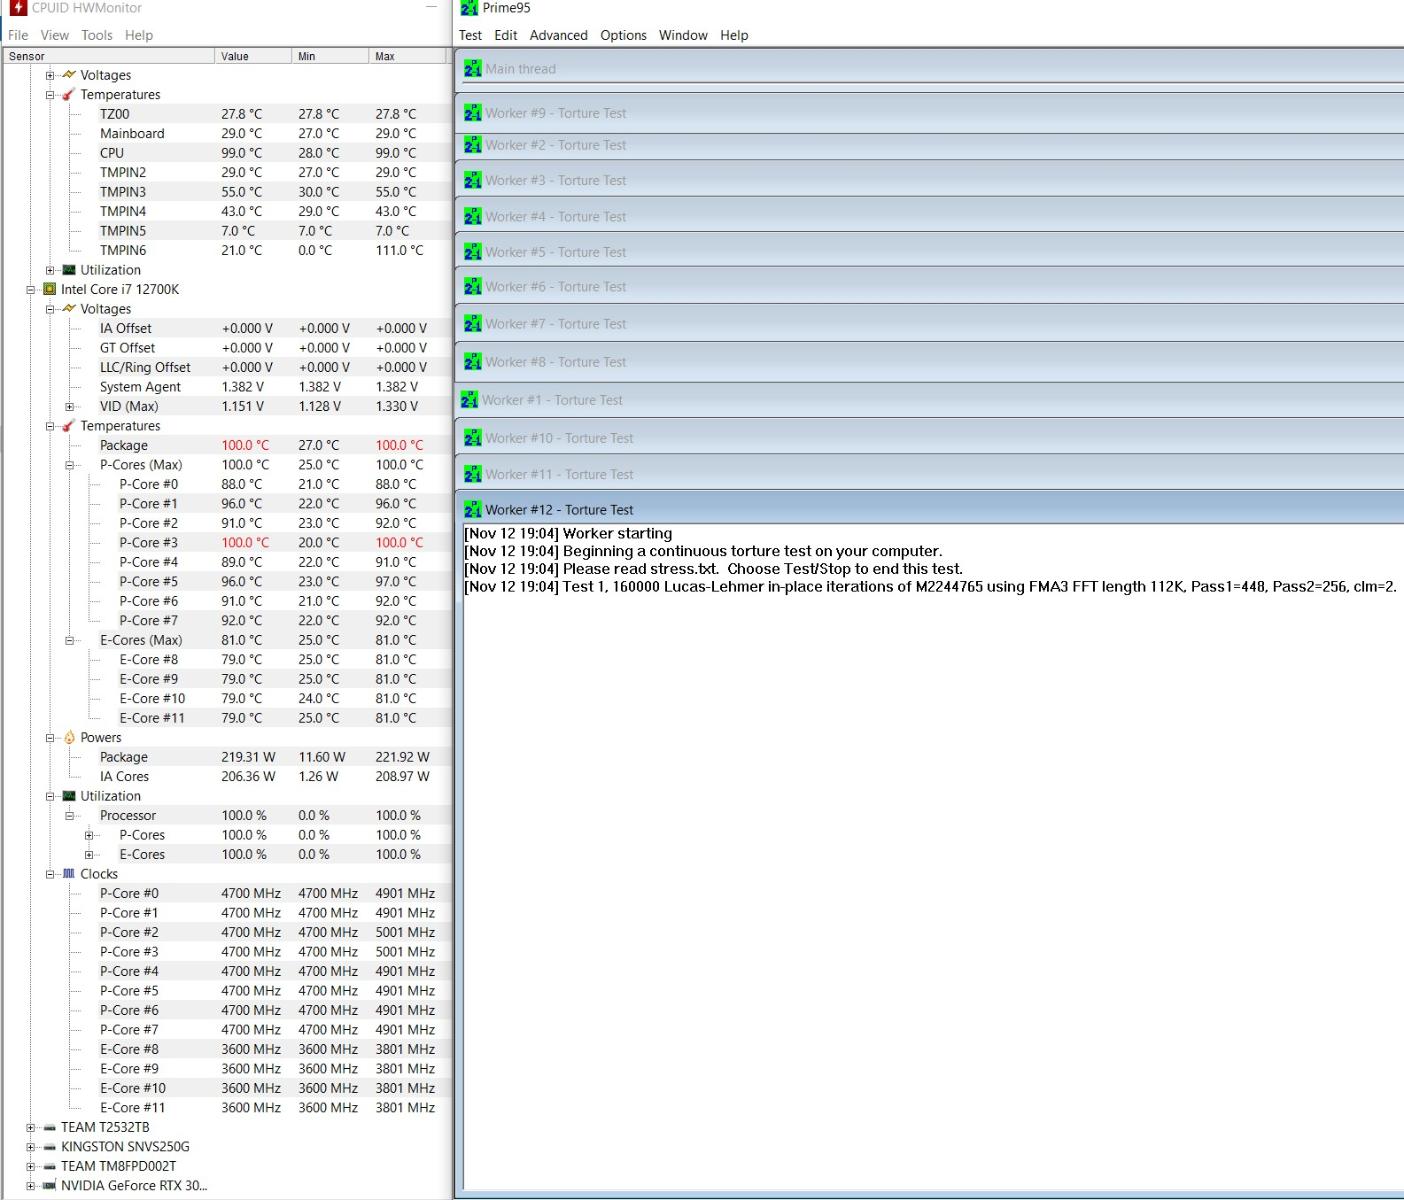Click the Worker #5 window icon
This screenshot has width=1404, height=1200.
[473, 252]
